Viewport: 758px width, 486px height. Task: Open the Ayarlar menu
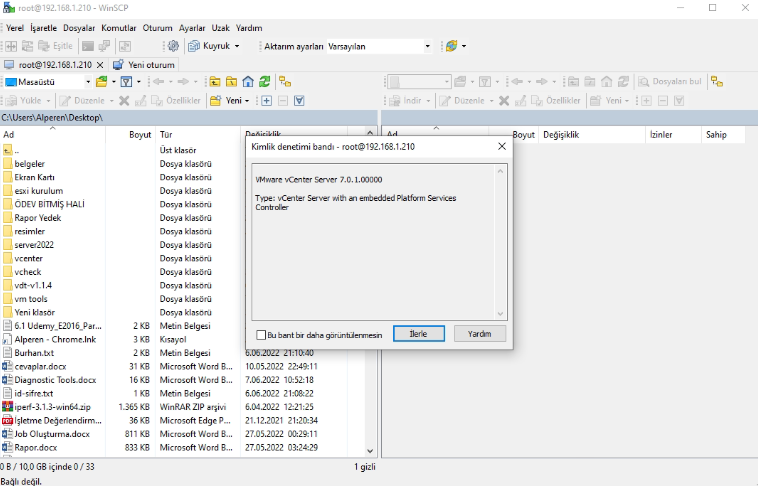point(192,28)
